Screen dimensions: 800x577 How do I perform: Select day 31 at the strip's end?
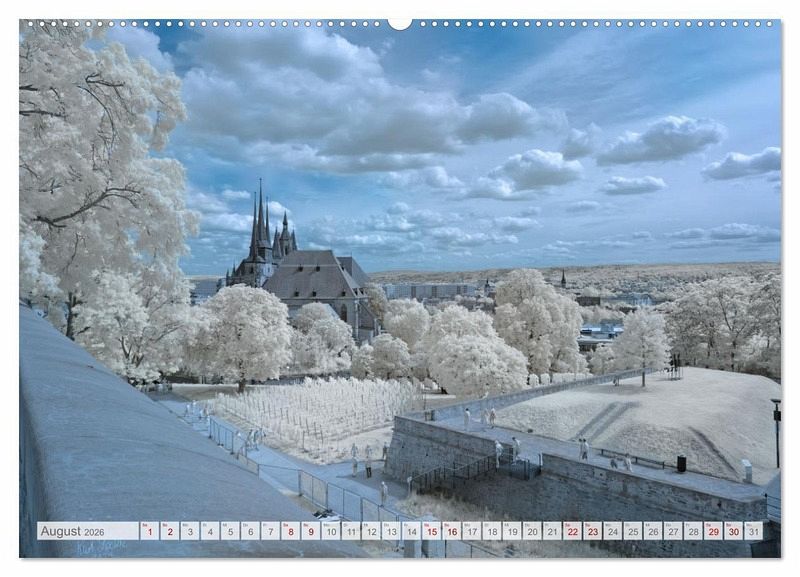point(753,531)
